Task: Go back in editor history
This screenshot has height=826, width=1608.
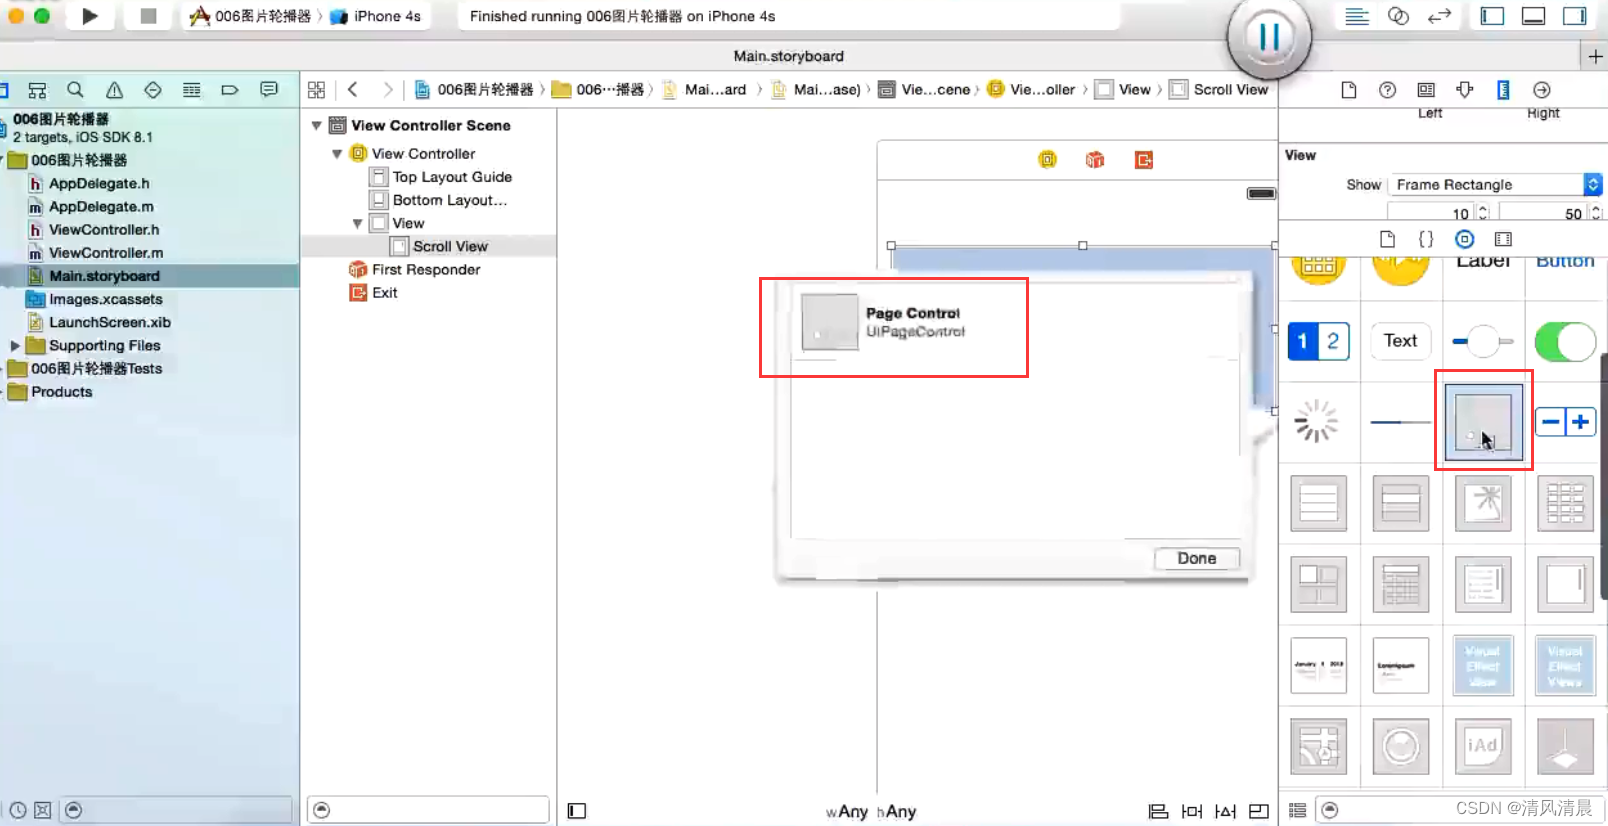Action: pos(352,90)
